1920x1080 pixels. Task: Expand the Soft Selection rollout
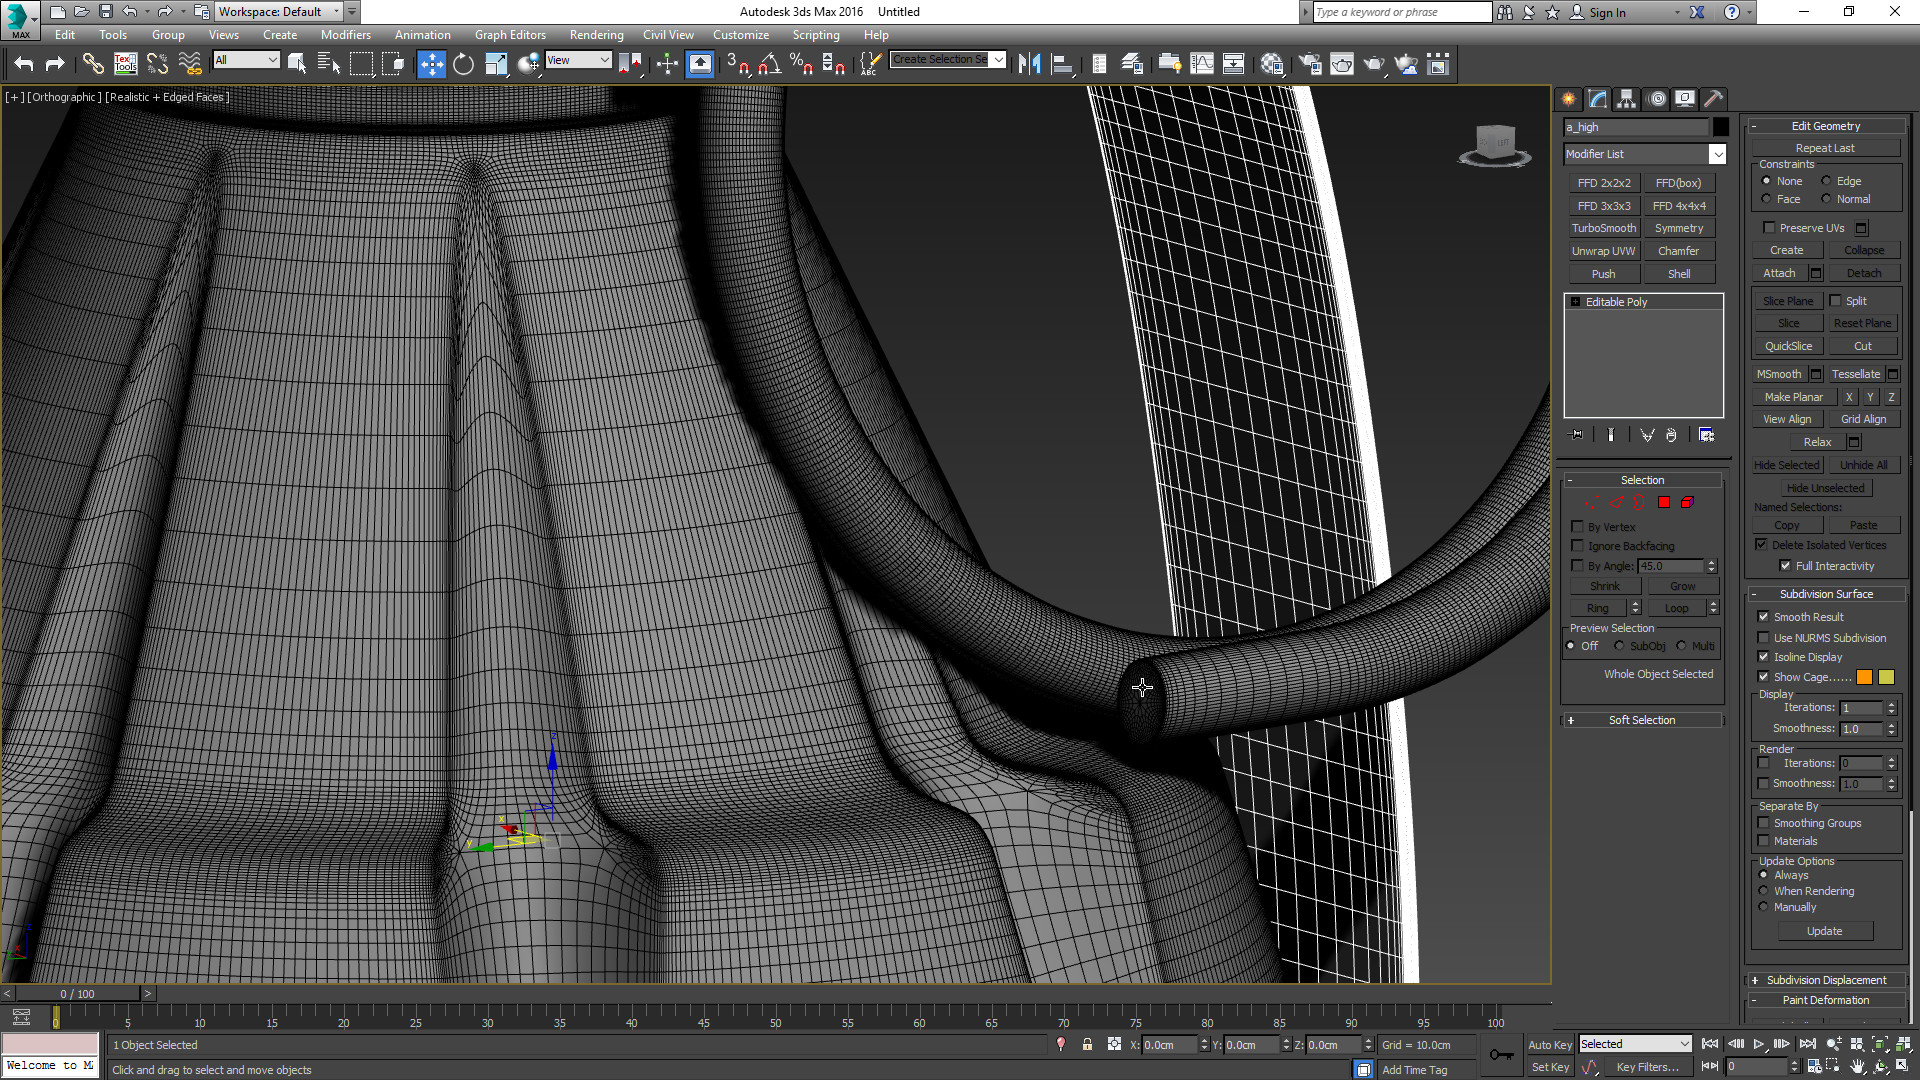click(1642, 720)
